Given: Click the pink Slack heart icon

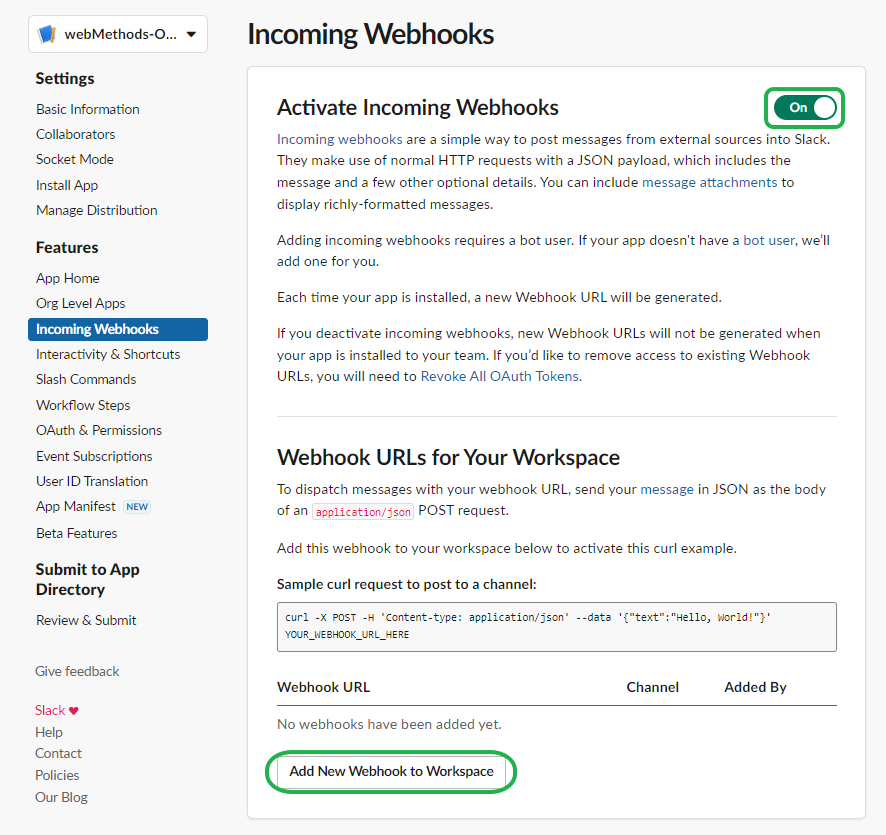Looking at the screenshot, I should (x=74, y=711).
